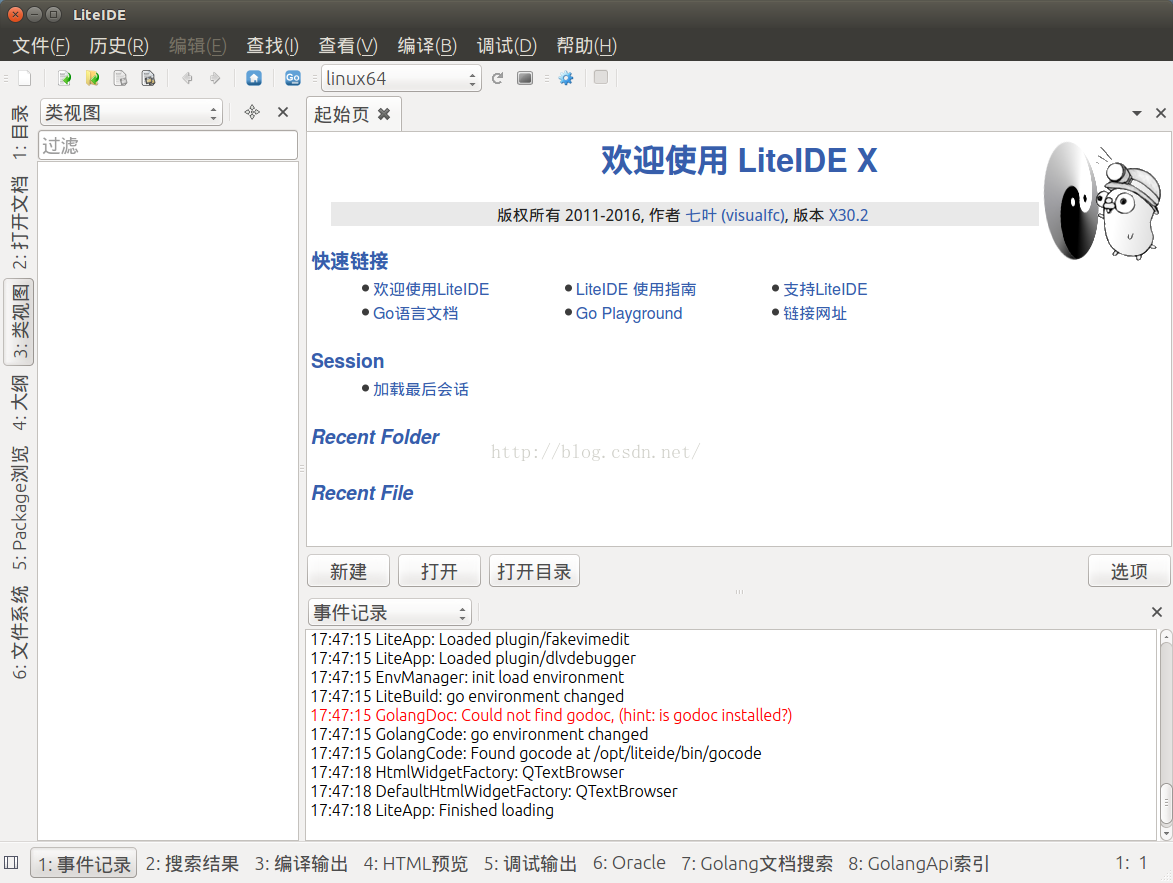Toggle the 2: 搜索结果 bottom tab
1173x883 pixels.
pyautogui.click(x=192, y=864)
